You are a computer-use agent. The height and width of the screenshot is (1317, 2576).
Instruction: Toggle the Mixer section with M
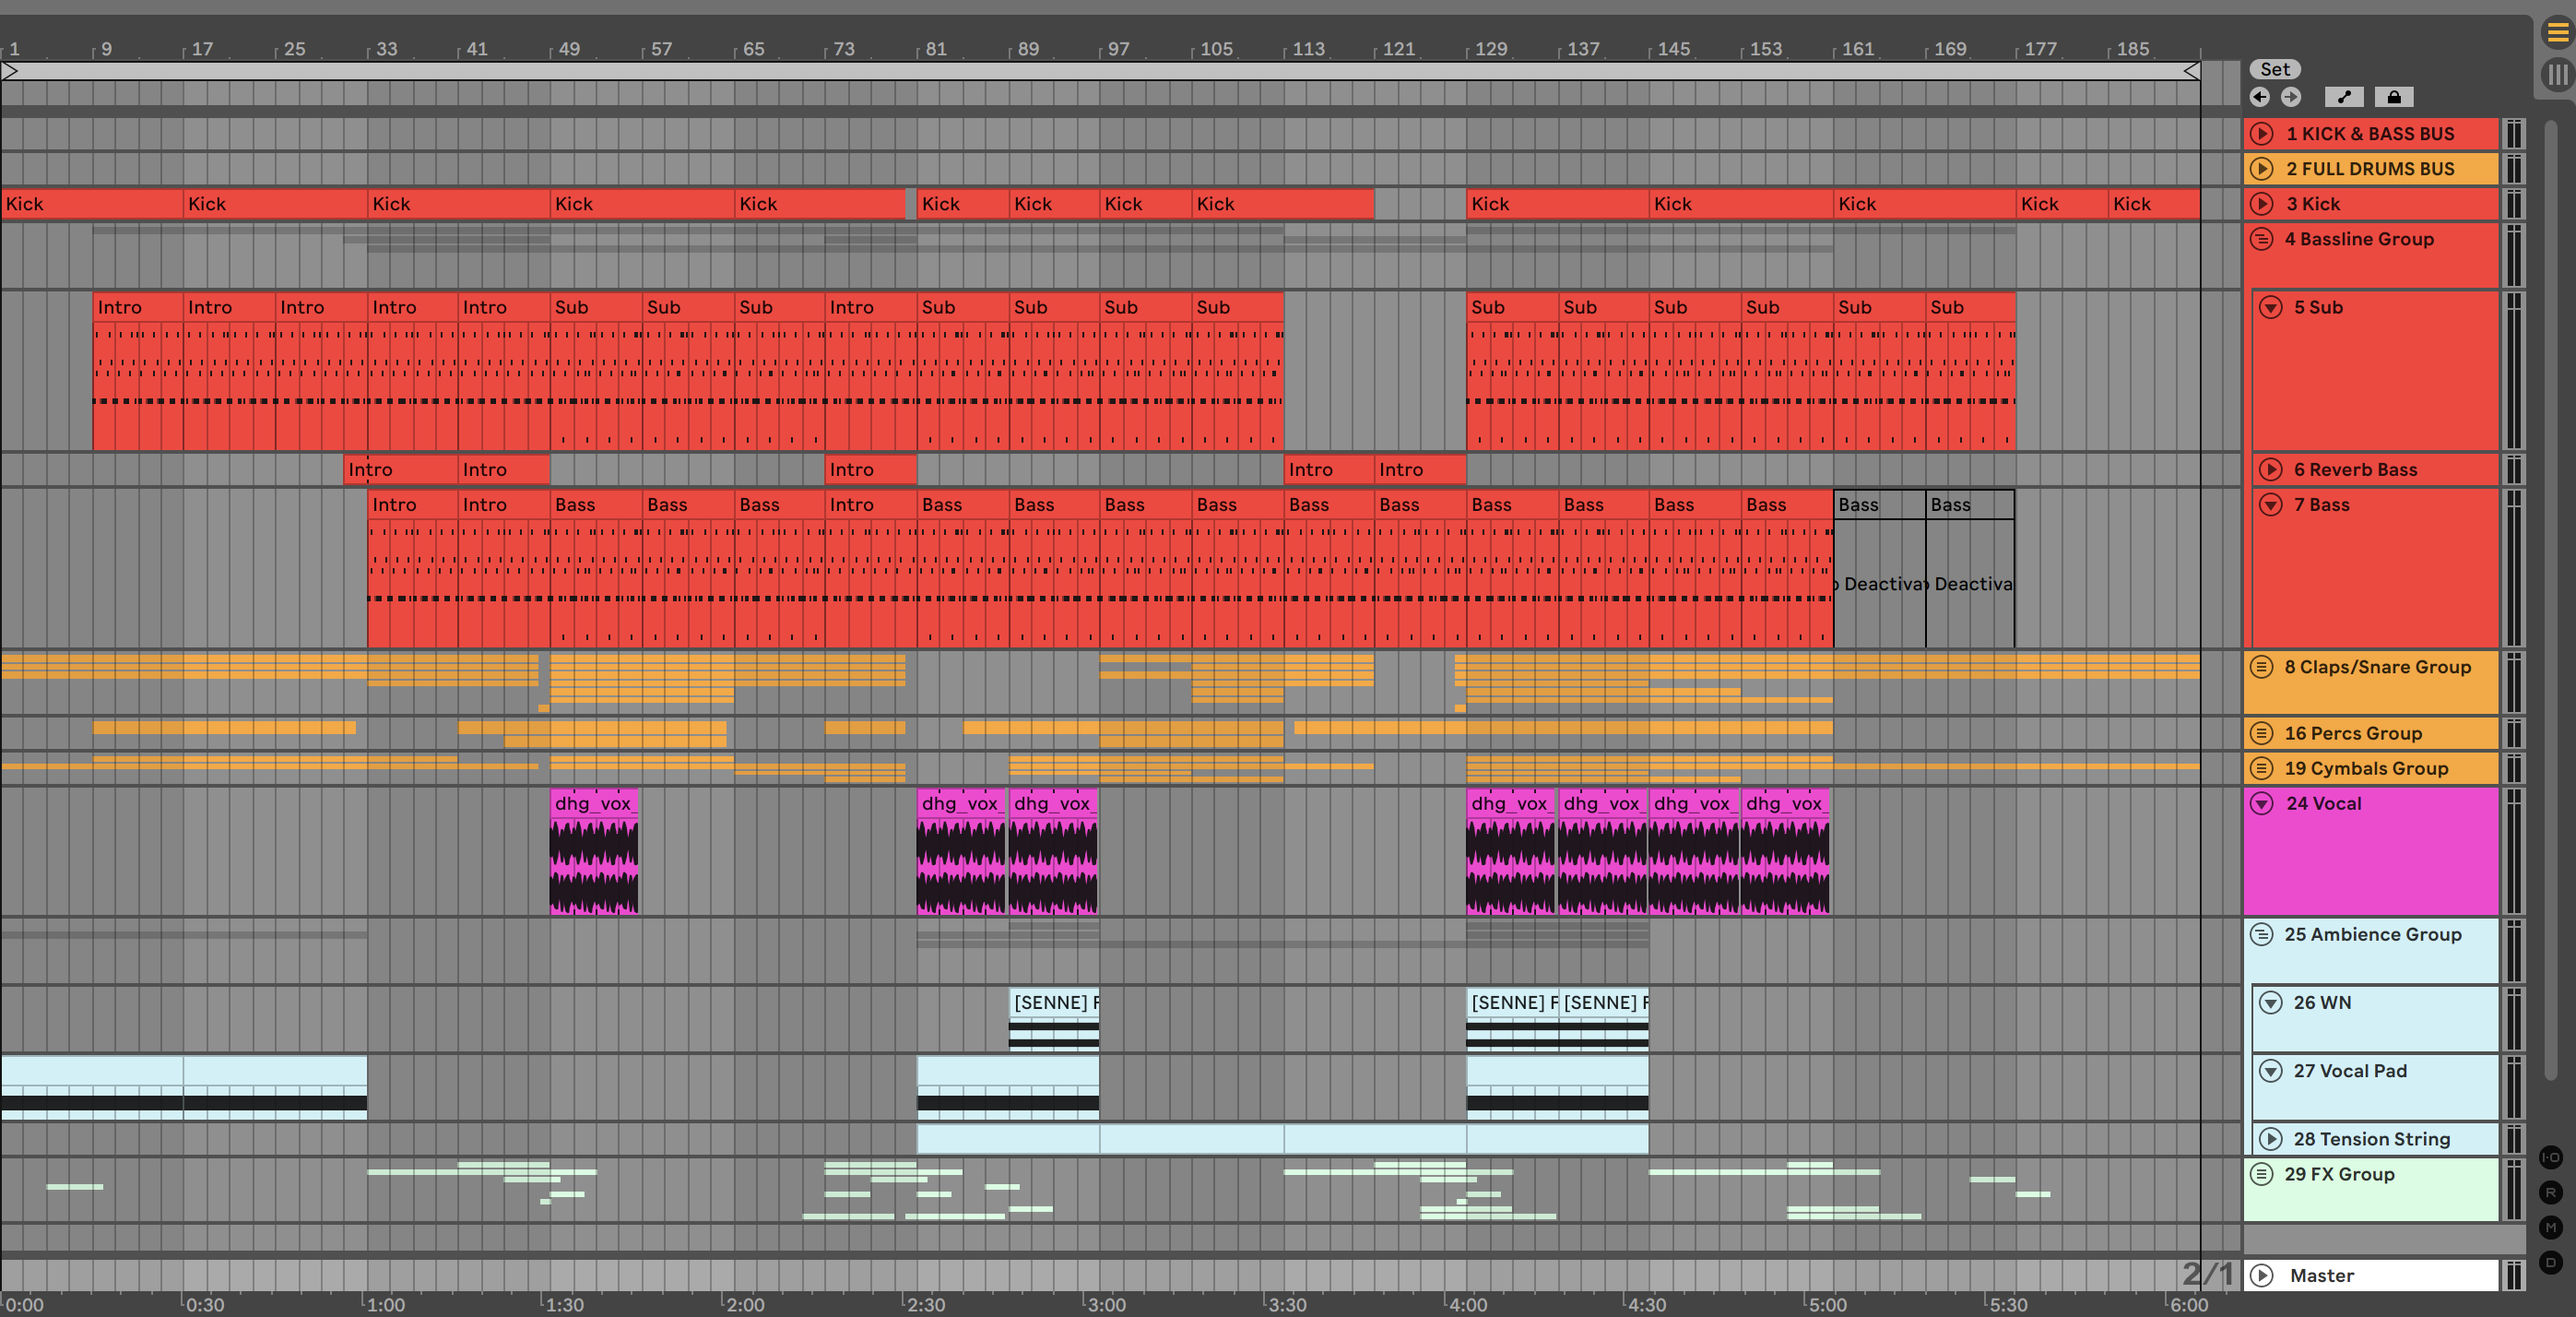tap(2550, 1227)
